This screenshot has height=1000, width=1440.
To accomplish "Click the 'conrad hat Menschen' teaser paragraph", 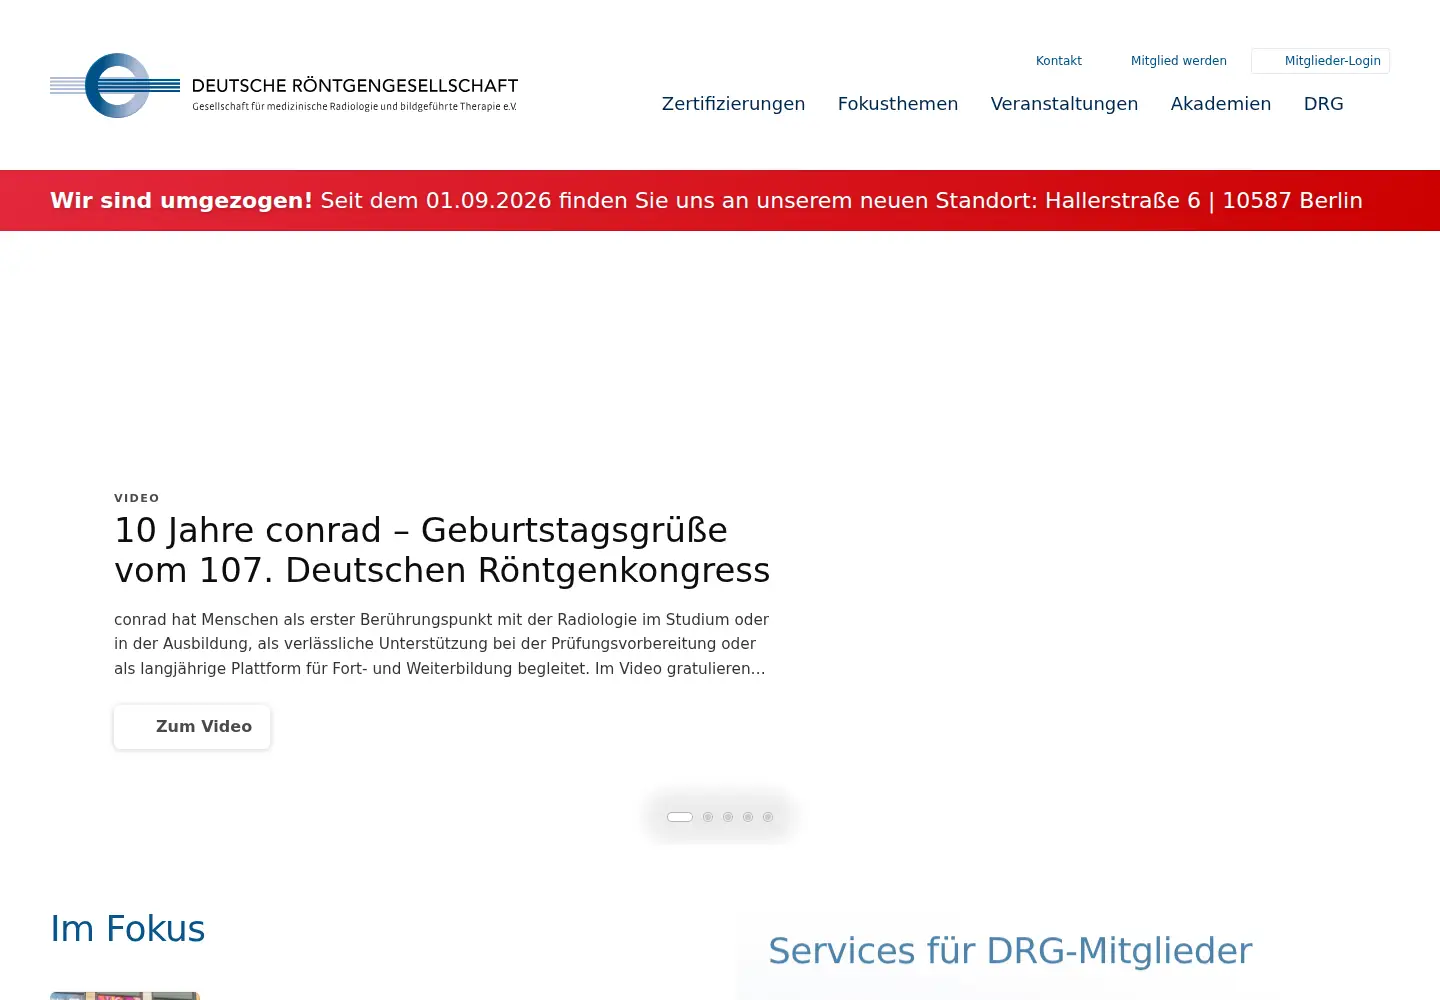I will tap(441, 644).
